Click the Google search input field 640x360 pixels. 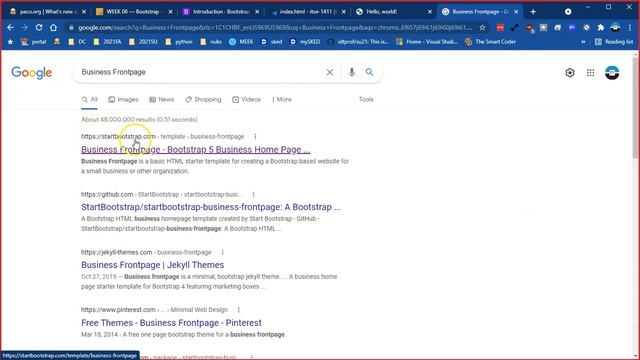200,72
